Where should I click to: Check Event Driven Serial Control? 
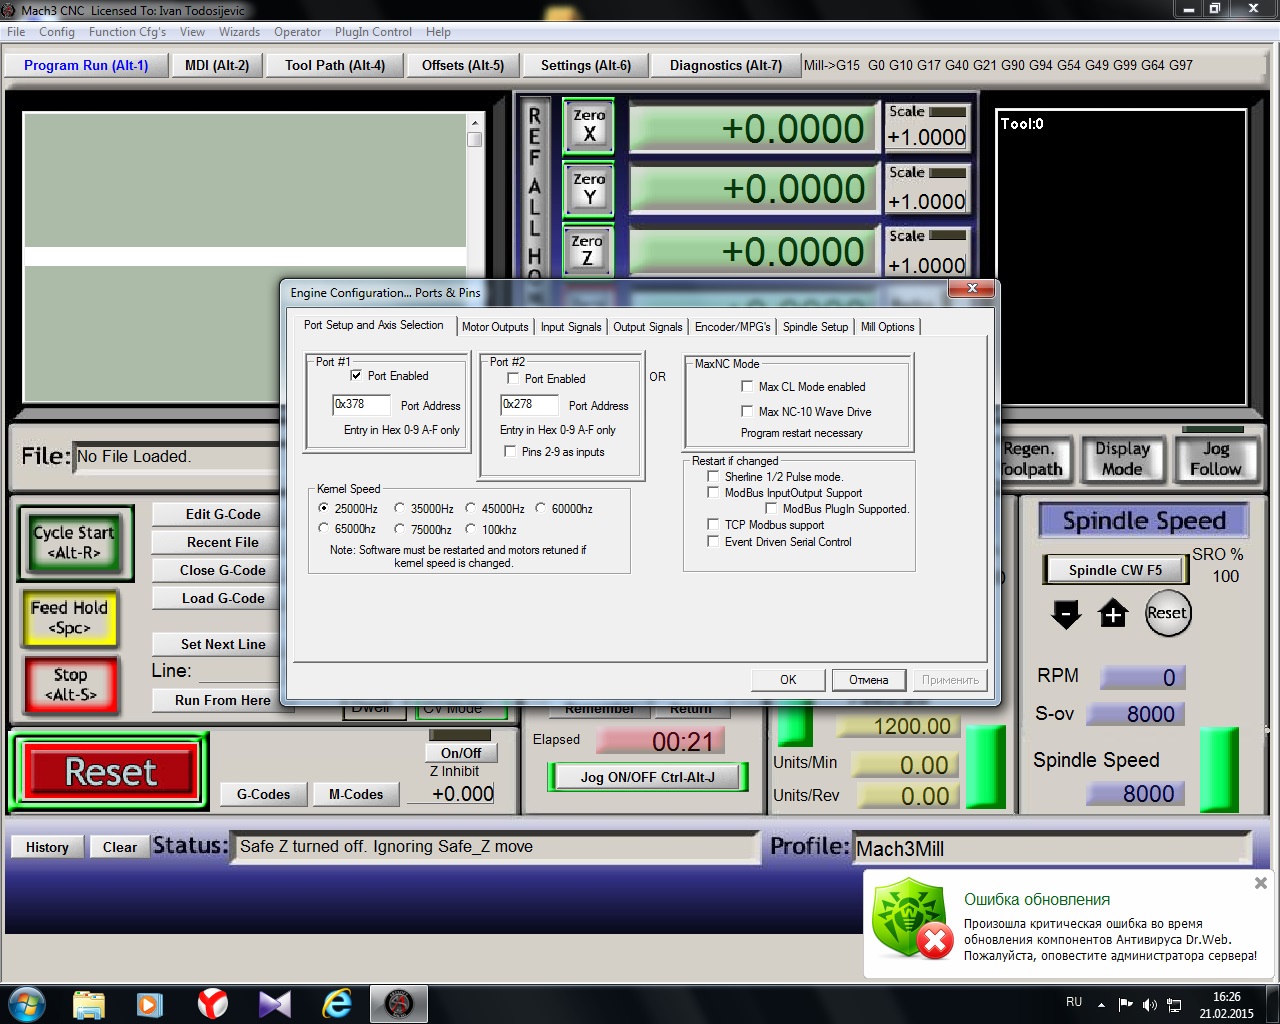[x=713, y=541]
